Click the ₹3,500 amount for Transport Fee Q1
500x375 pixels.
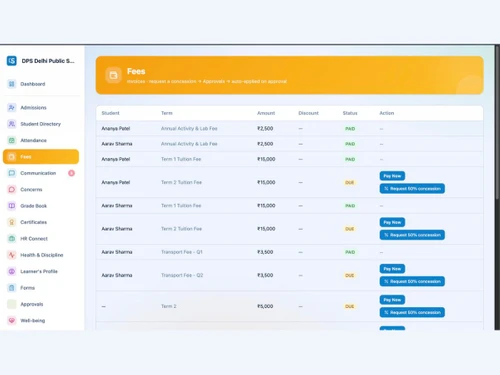[x=265, y=252]
